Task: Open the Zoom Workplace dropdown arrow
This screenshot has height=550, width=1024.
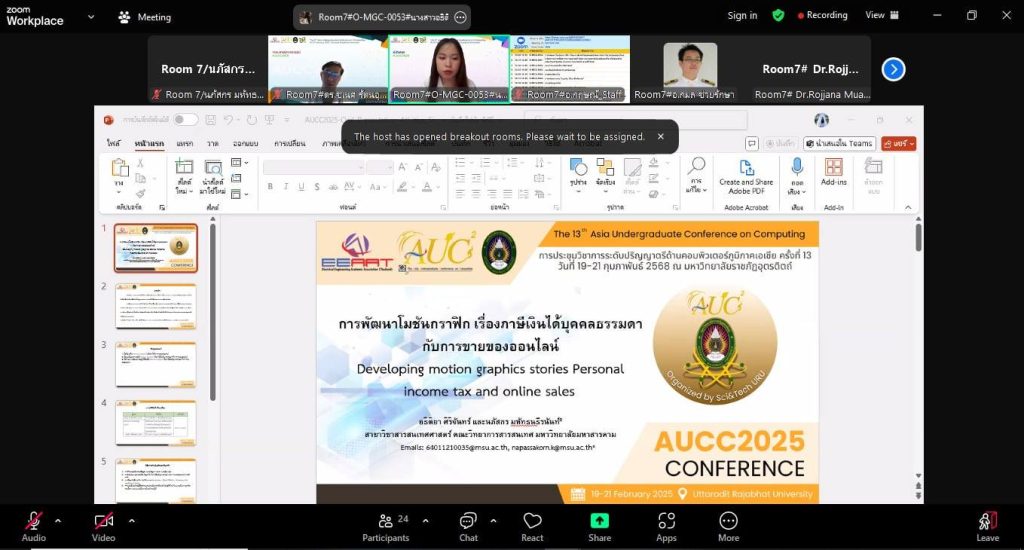Action: click(91, 17)
